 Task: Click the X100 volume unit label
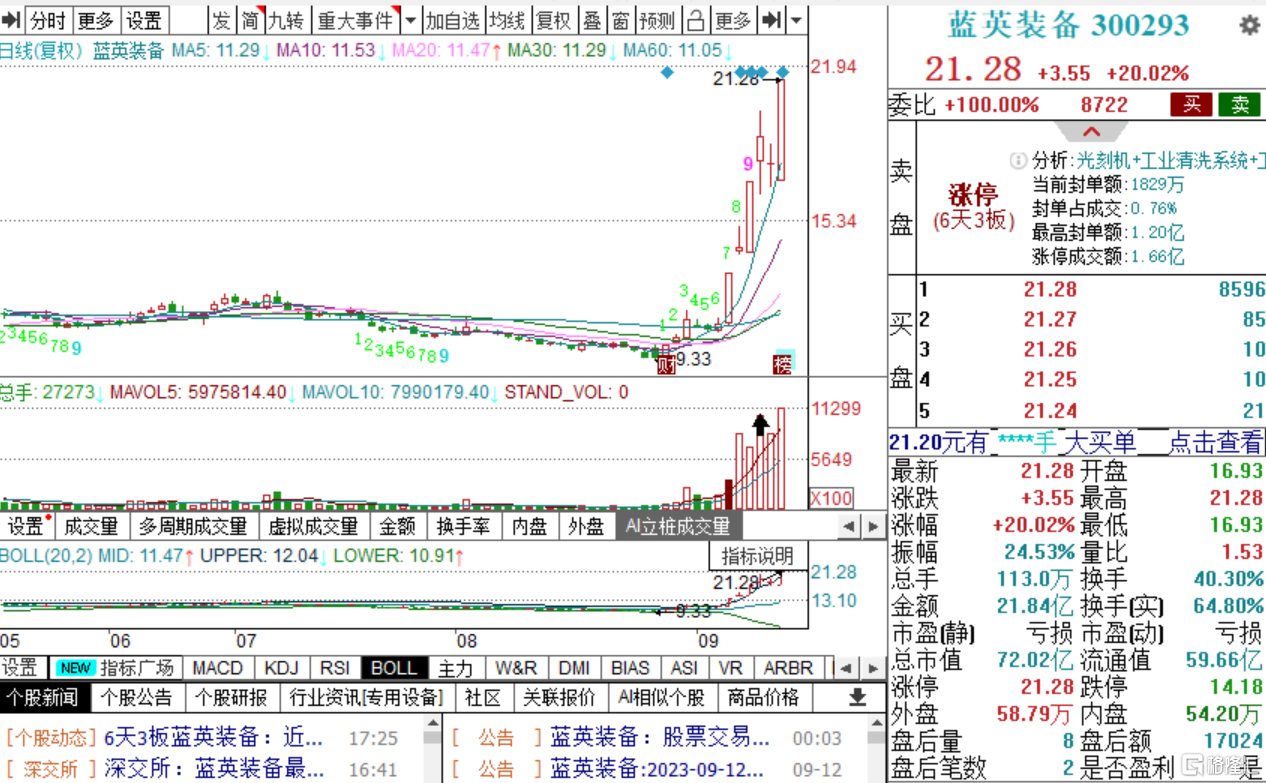[831, 498]
